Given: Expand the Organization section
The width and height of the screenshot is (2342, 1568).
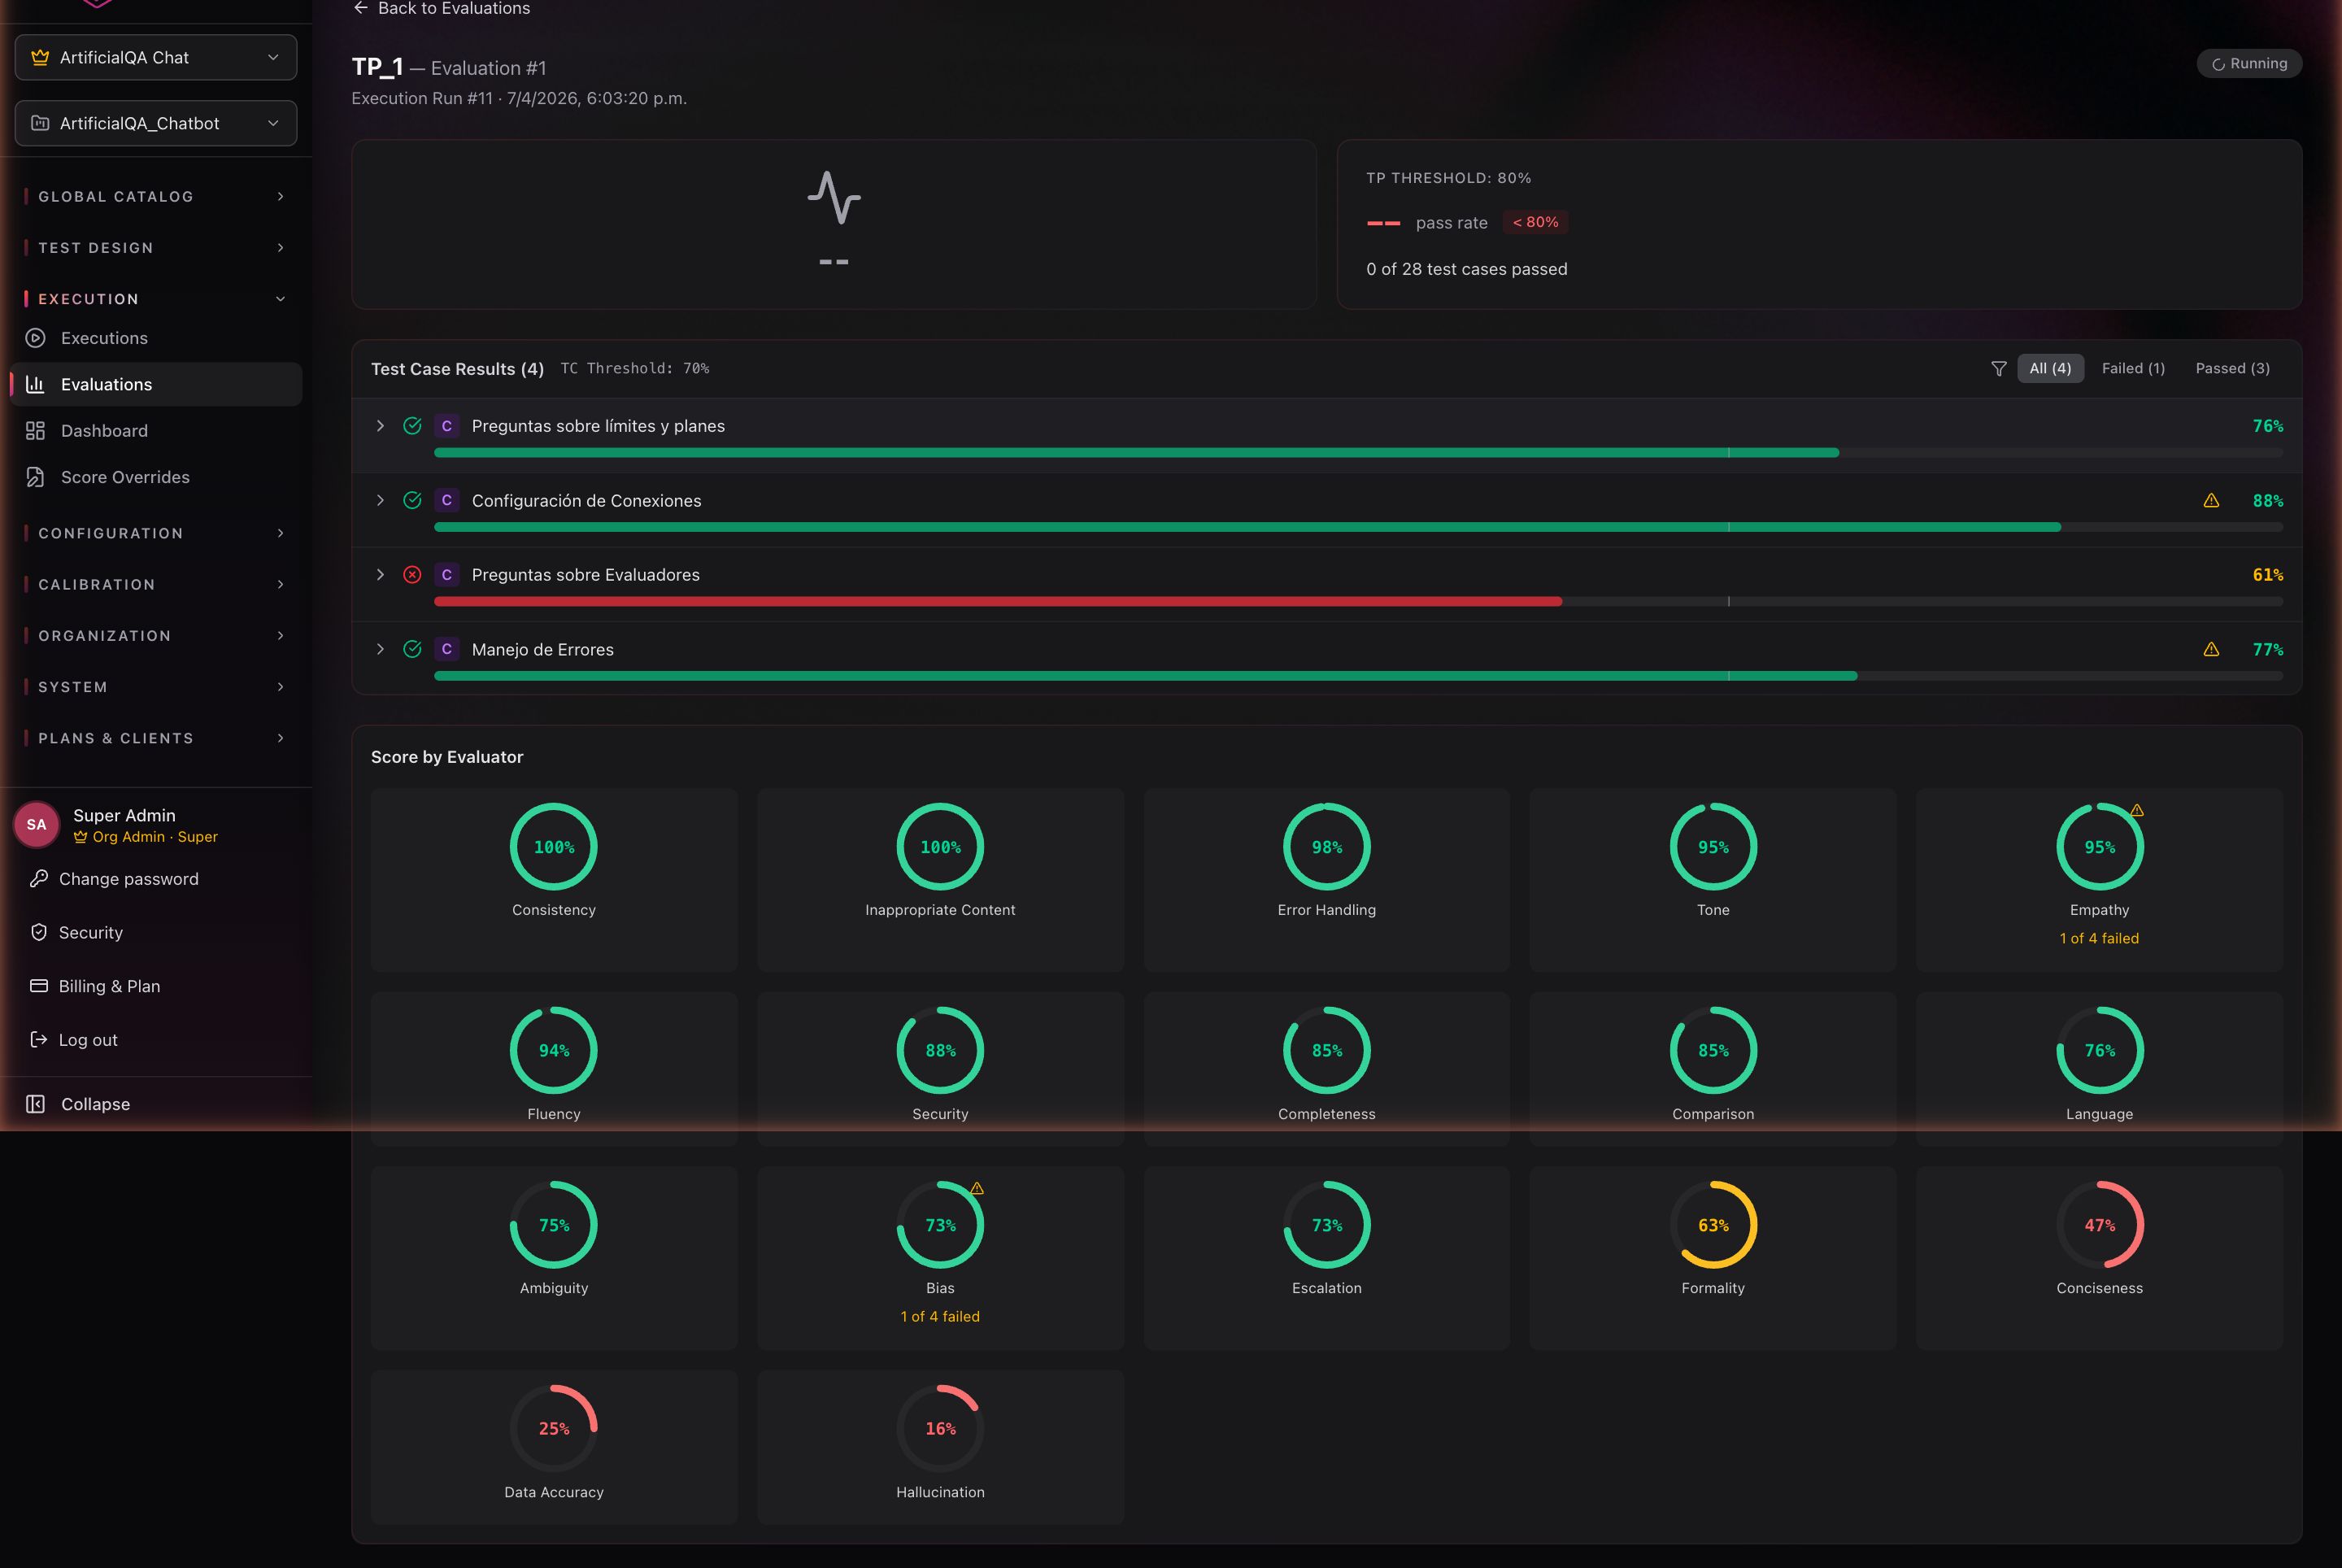Looking at the screenshot, I should (155, 636).
